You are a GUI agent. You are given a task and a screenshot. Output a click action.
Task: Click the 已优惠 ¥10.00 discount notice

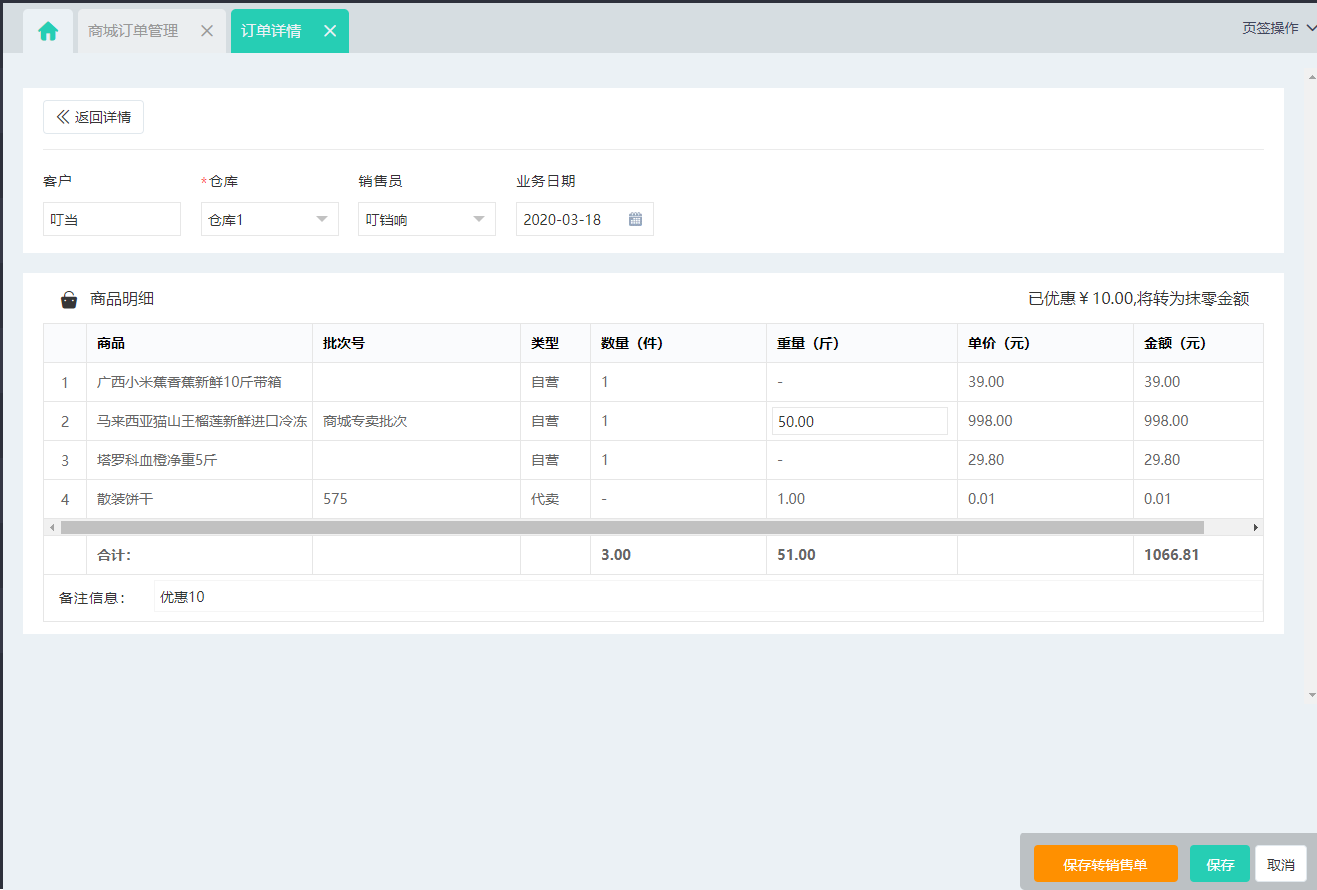click(x=1138, y=299)
